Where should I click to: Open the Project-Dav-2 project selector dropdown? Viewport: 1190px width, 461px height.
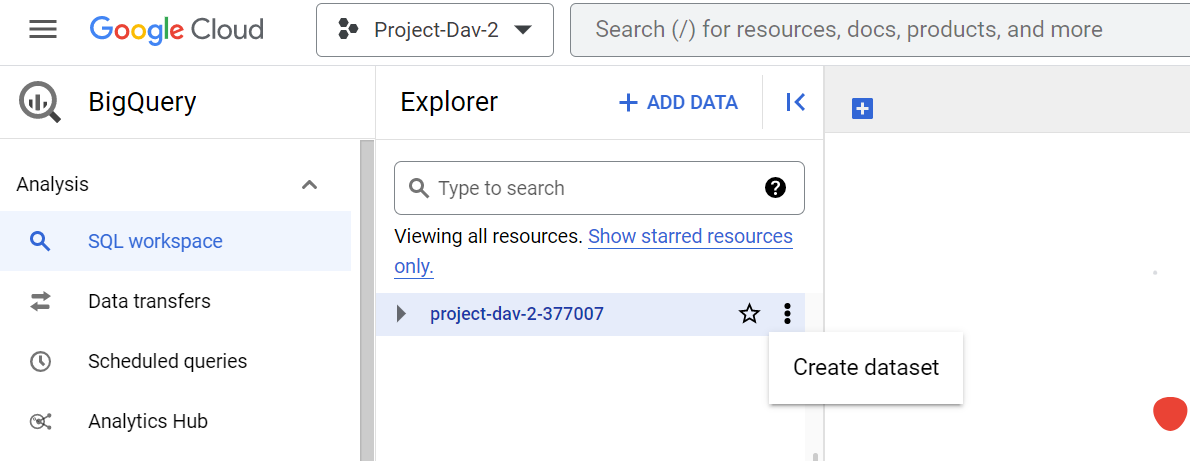(435, 30)
